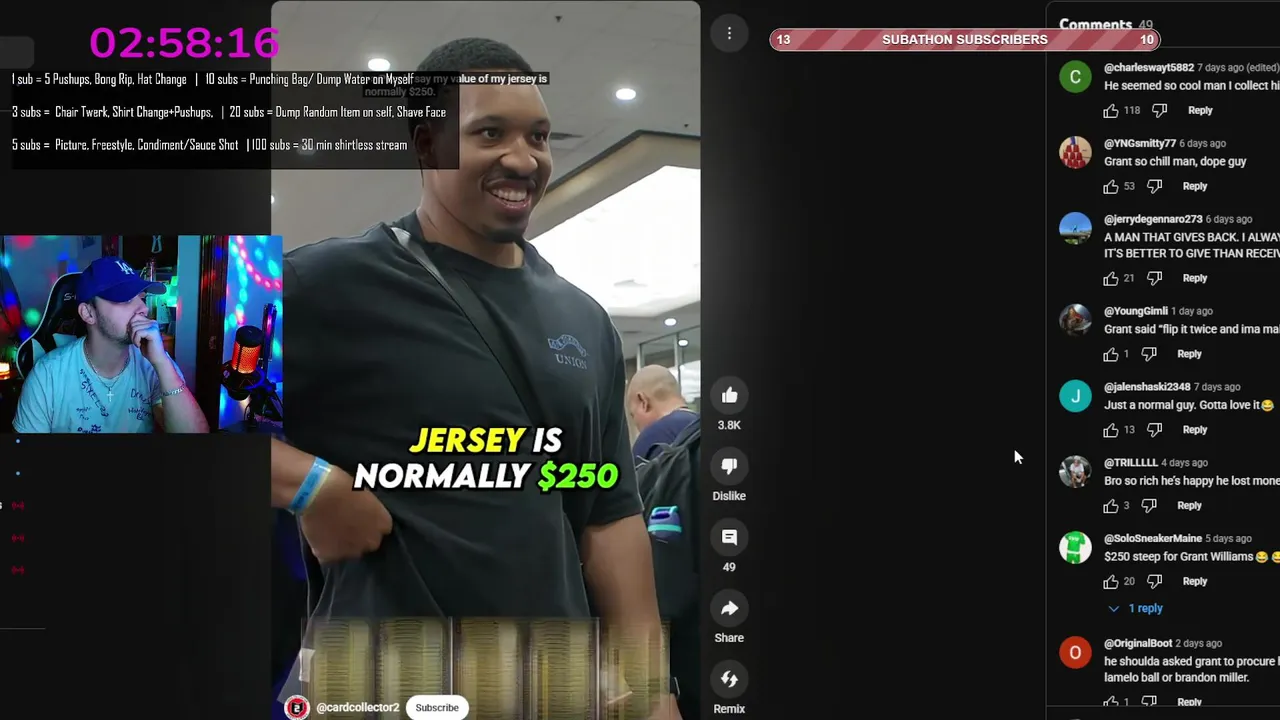Open the @charleswayt5882 username link
The height and width of the screenshot is (720, 1280).
click(1149, 68)
